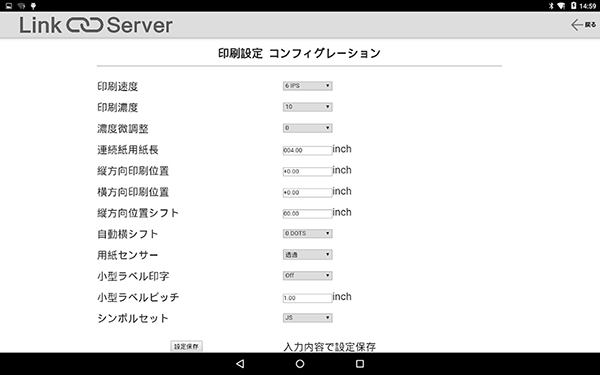
Task: Open the 印刷速度 dropdown showing 6 IPS
Action: pyautogui.click(x=308, y=86)
